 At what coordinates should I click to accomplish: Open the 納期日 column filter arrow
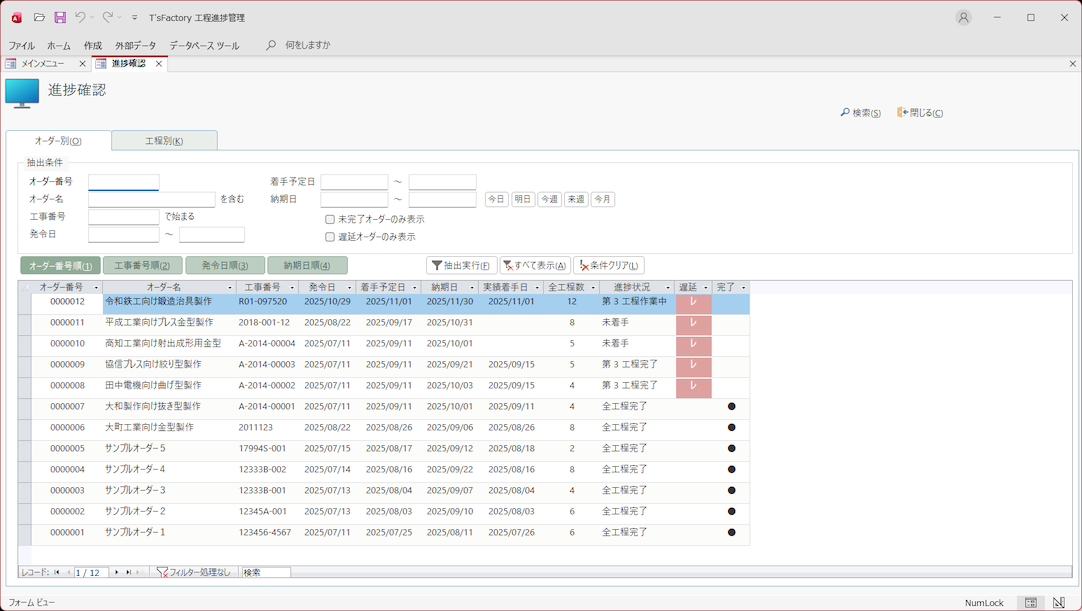(472, 288)
